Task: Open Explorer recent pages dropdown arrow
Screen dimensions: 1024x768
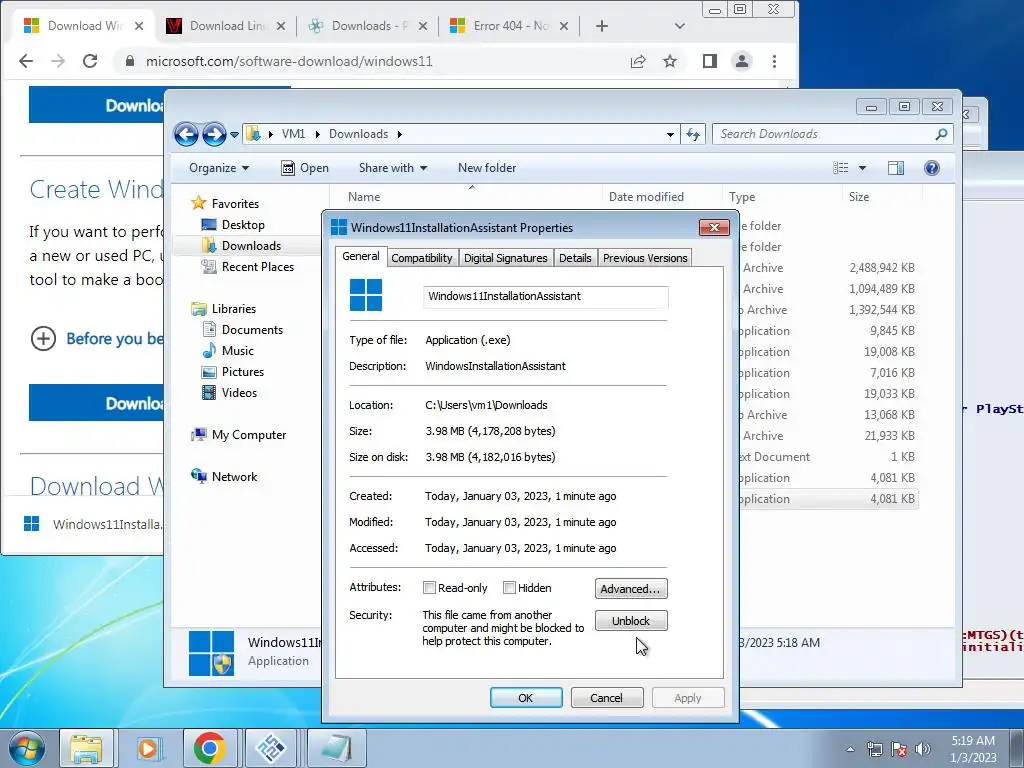Action: (x=234, y=135)
